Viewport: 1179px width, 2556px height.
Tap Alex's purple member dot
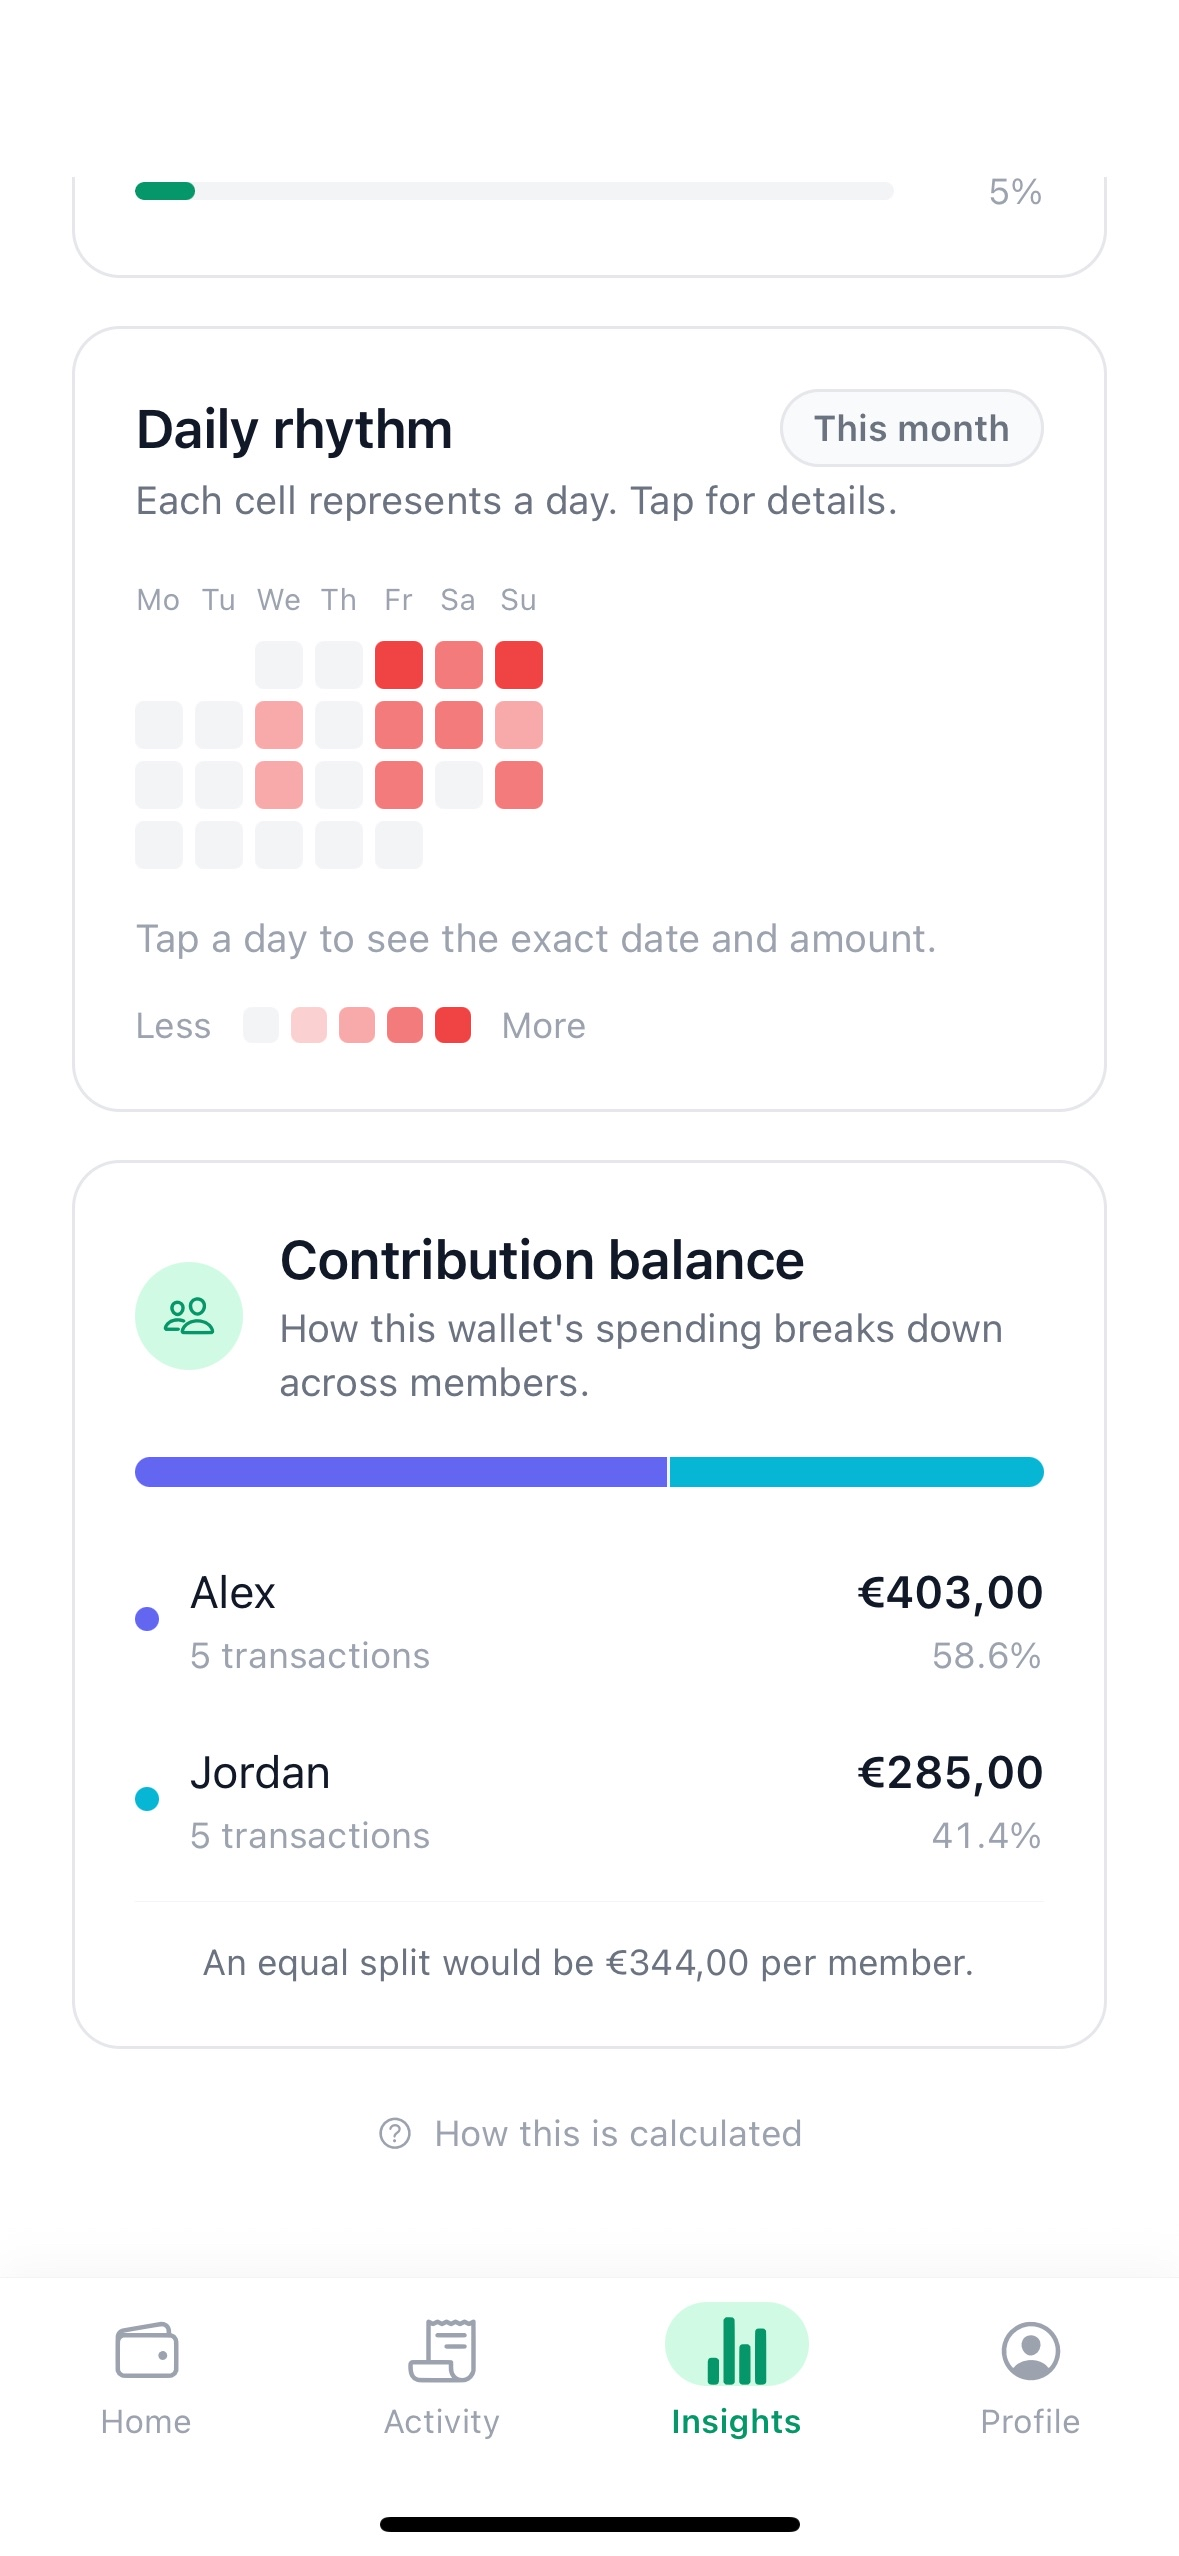coord(147,1618)
